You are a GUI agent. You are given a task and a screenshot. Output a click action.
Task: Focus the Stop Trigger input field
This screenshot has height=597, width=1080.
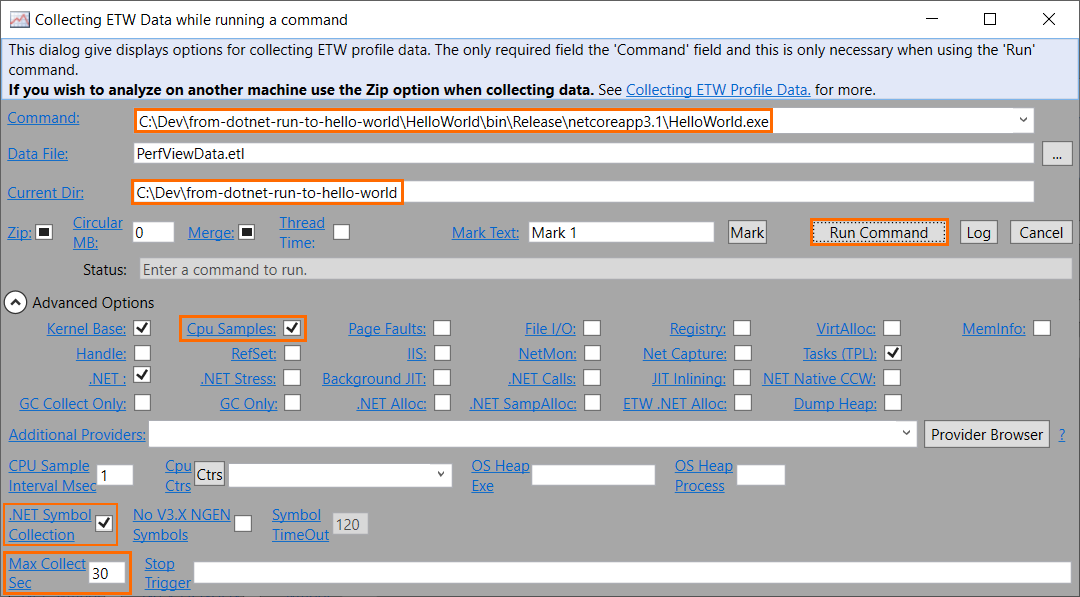(632, 572)
